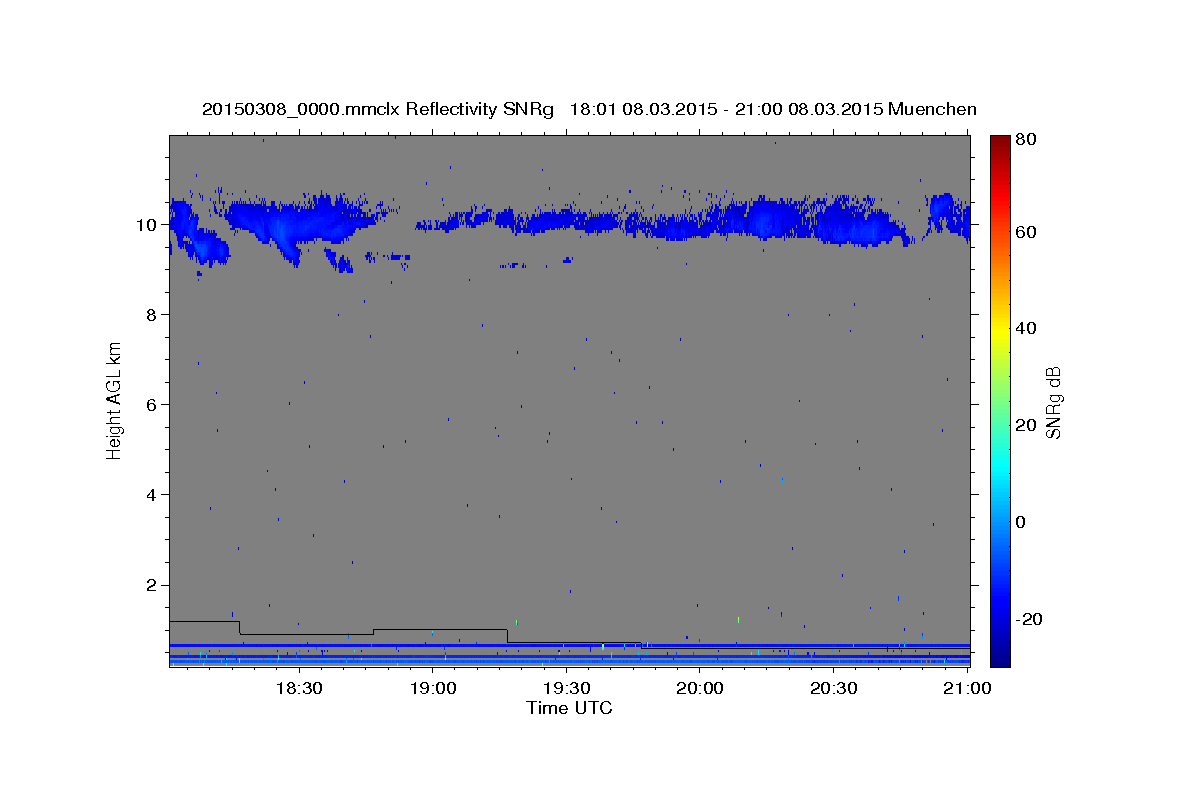
Task: Click the 'SNRg dB' colorbar label
Action: coord(1052,402)
